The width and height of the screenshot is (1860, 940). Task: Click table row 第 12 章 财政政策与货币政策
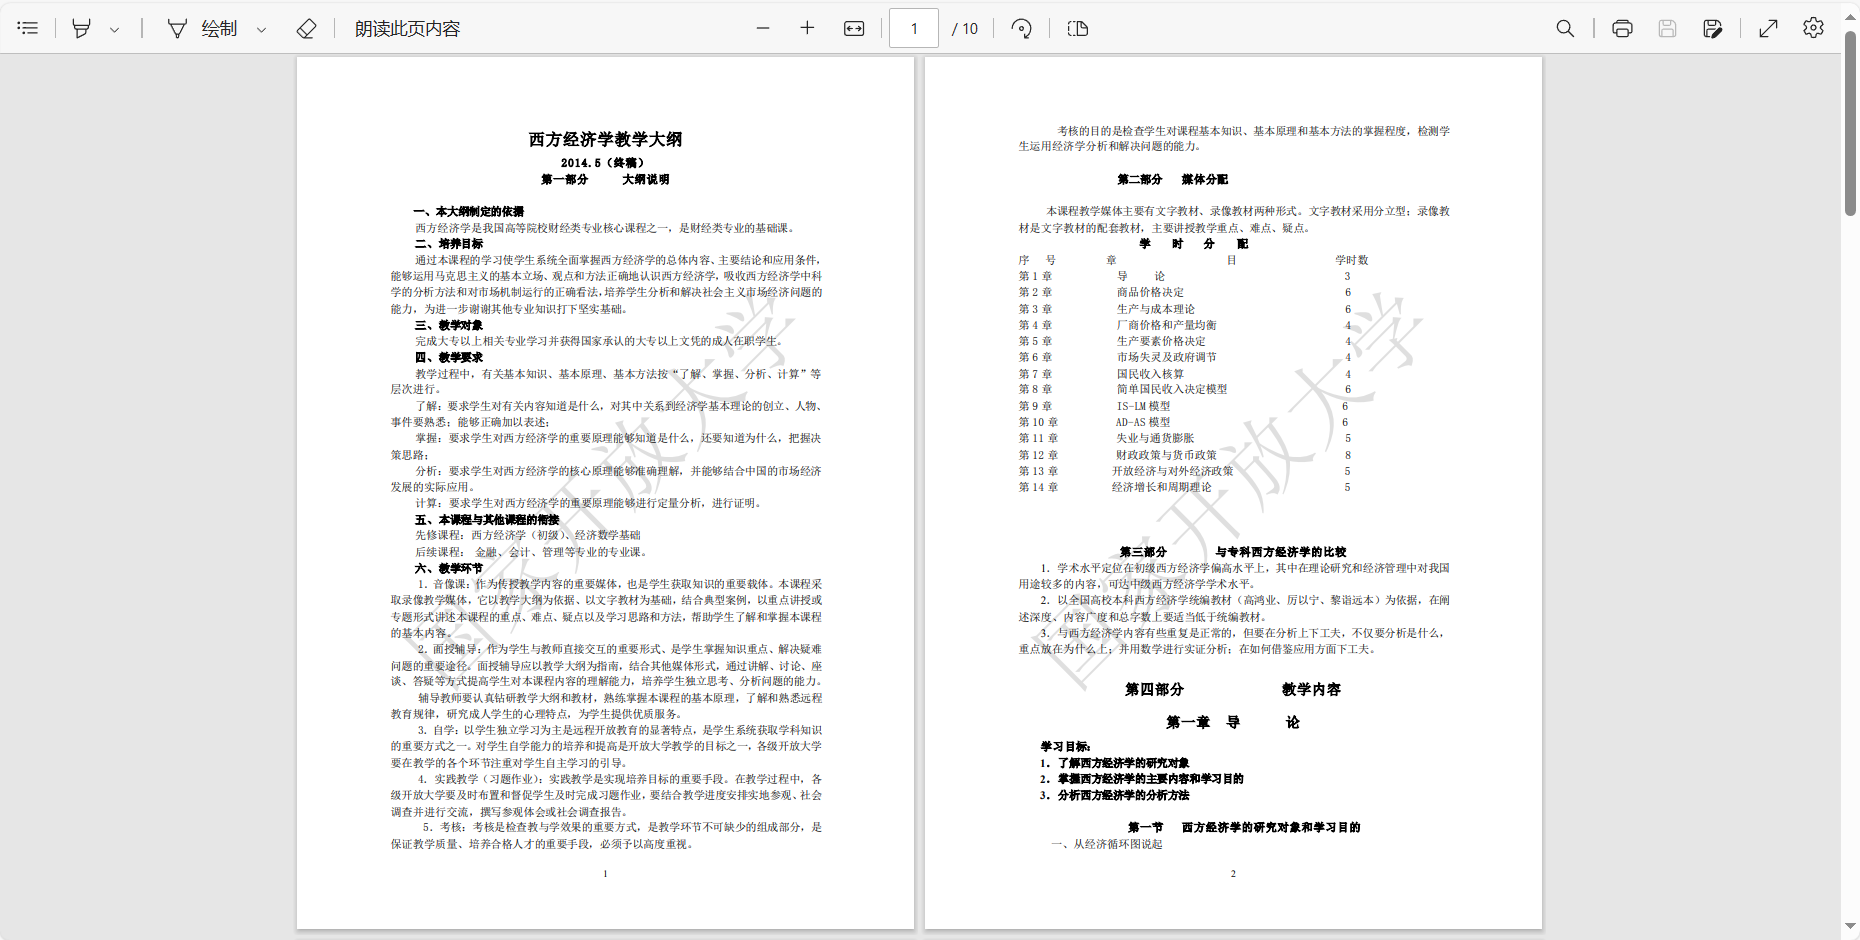click(x=1185, y=455)
